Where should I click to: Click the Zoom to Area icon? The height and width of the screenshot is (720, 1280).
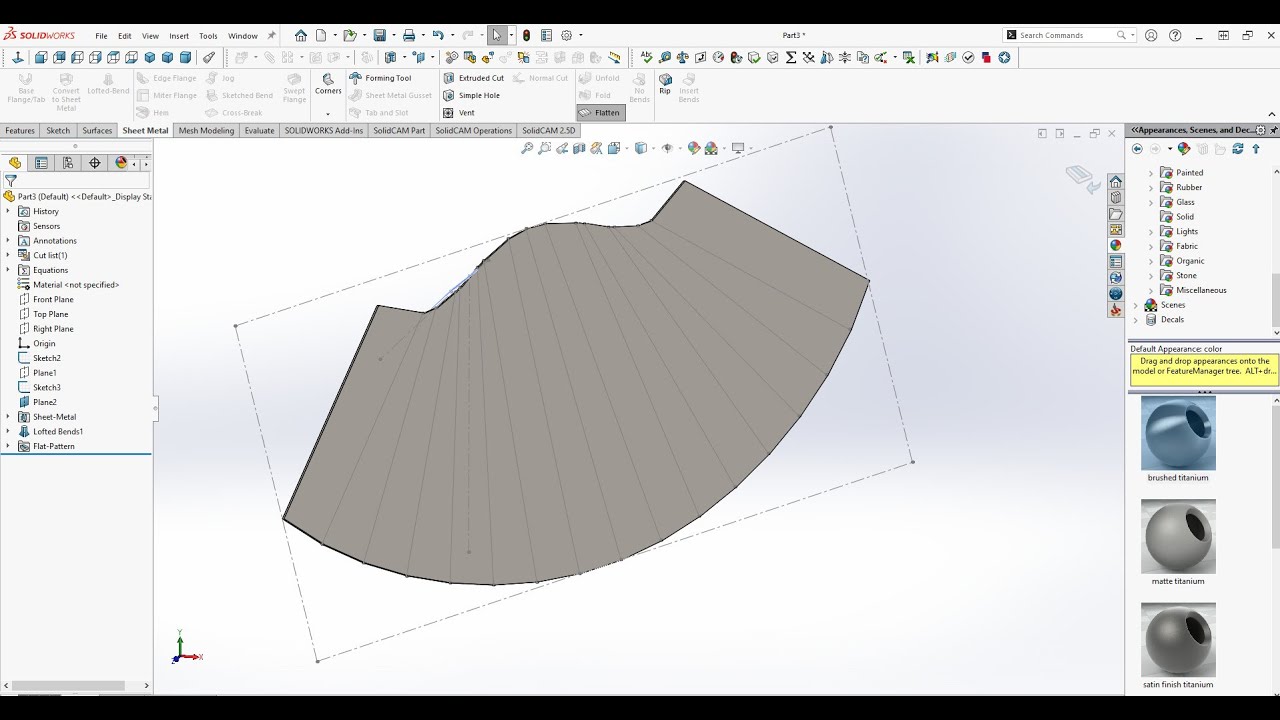point(544,148)
